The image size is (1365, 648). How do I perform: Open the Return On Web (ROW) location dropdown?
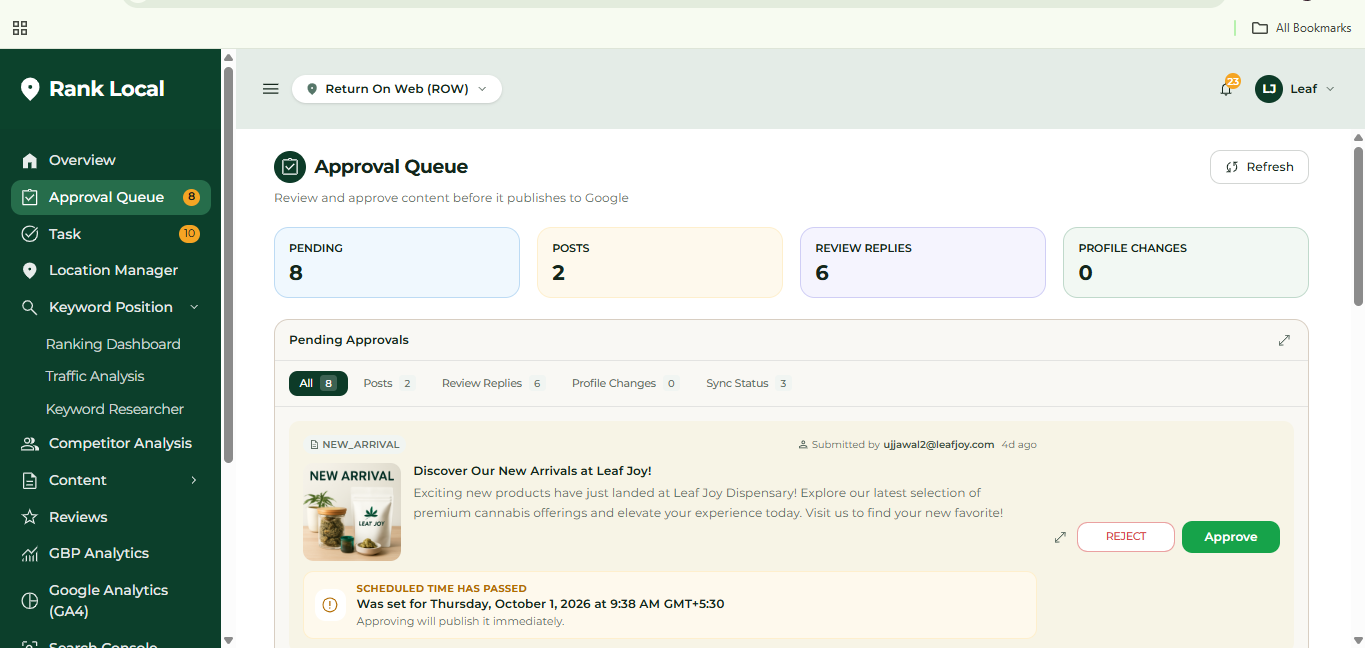click(397, 89)
